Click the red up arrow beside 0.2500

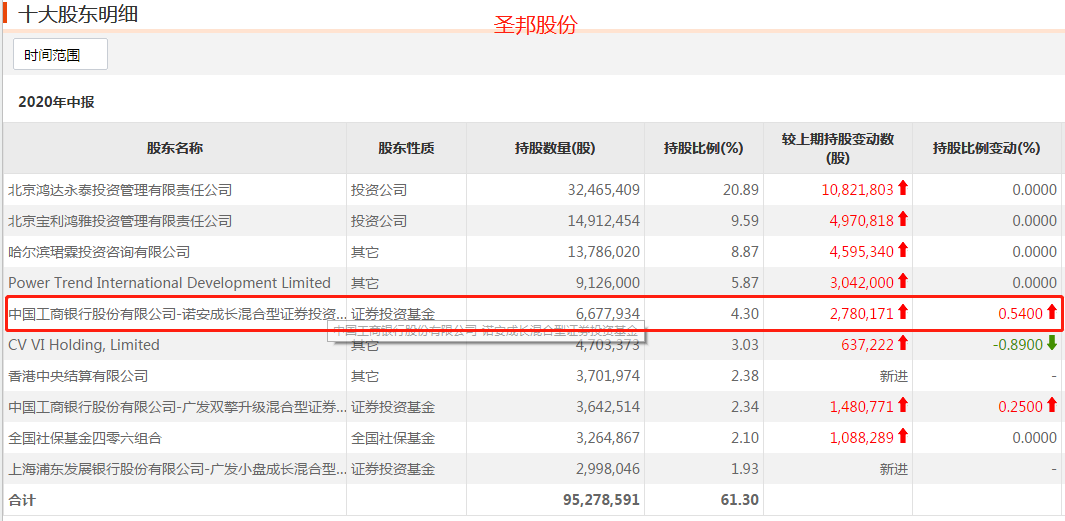point(1051,406)
